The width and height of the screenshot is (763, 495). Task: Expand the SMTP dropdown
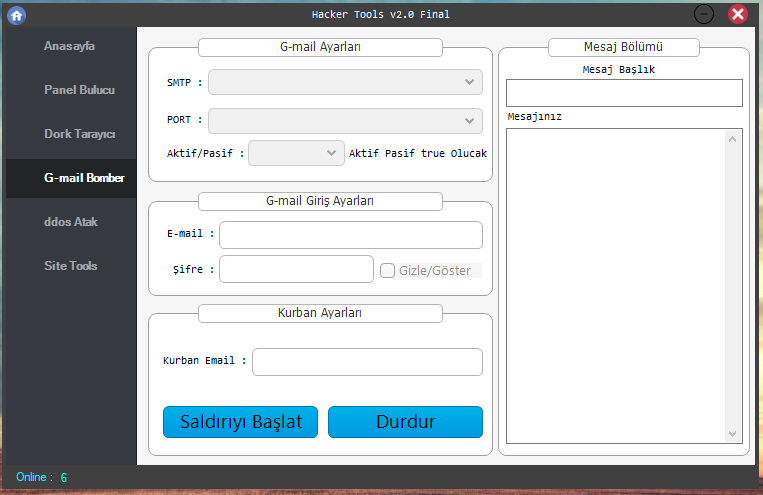tap(345, 82)
